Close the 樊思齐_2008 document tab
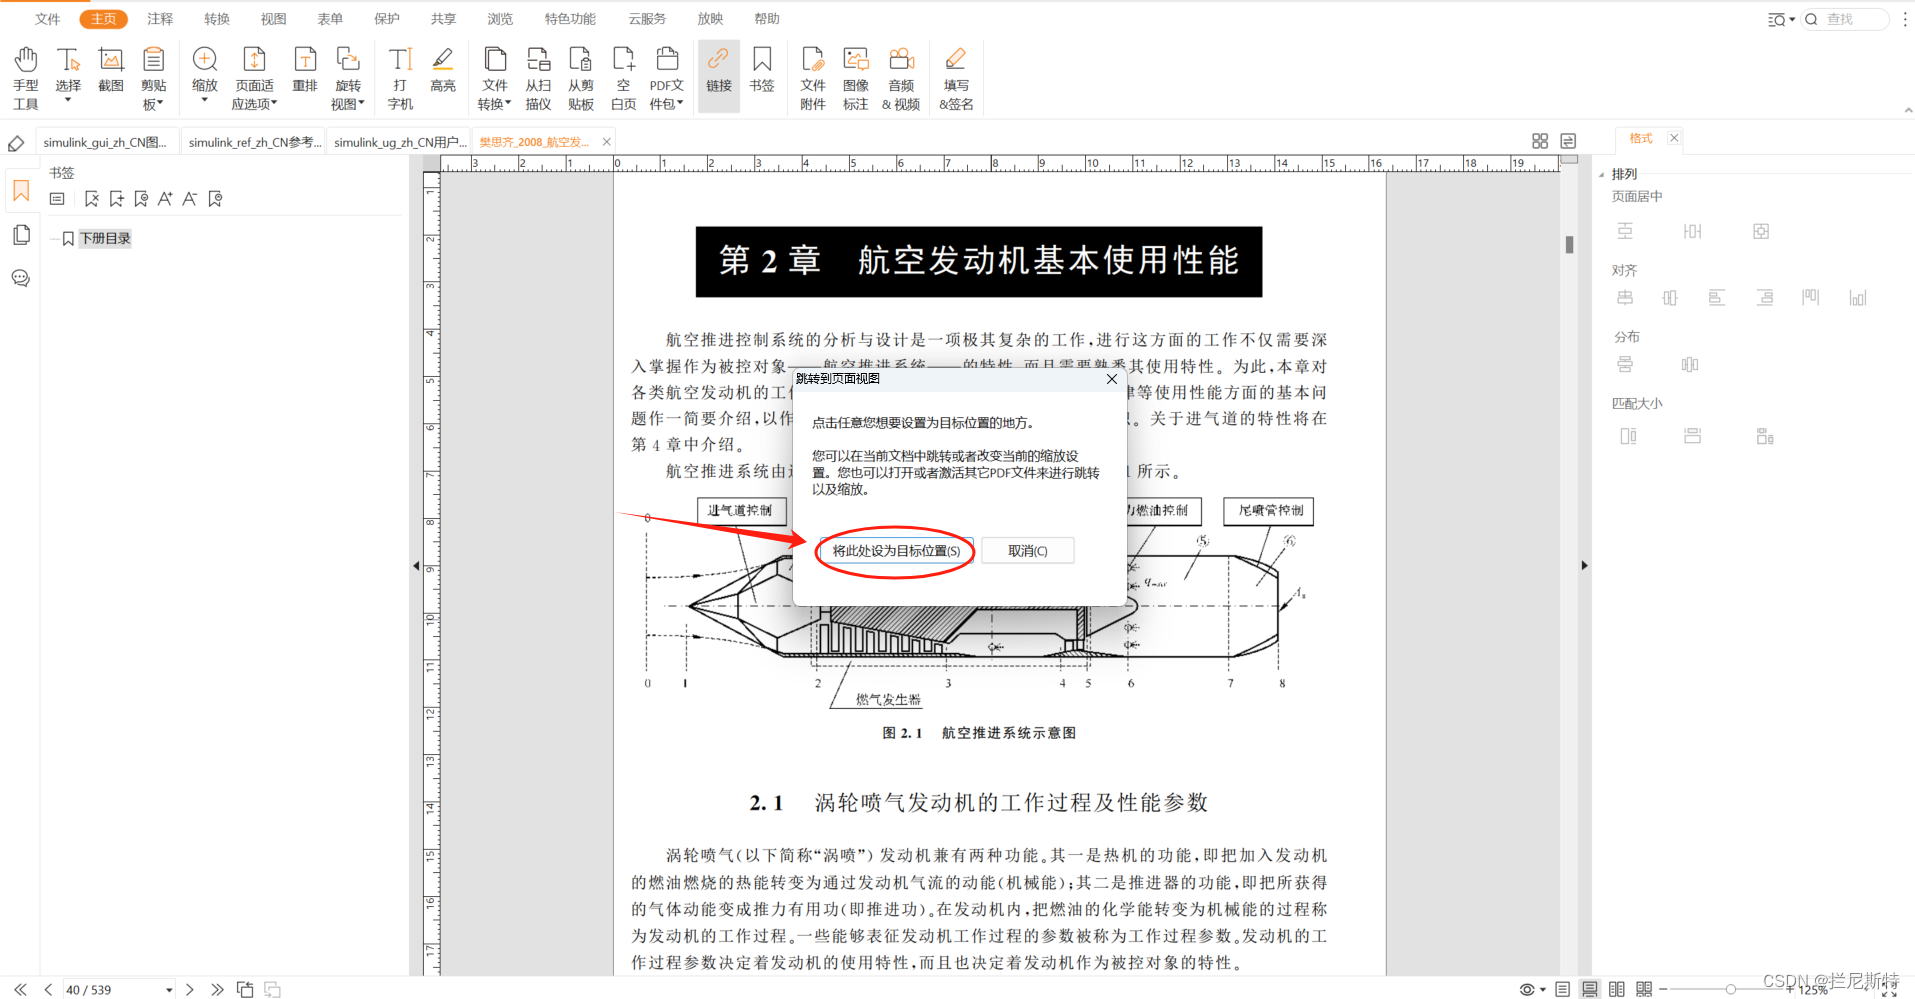 pos(606,142)
